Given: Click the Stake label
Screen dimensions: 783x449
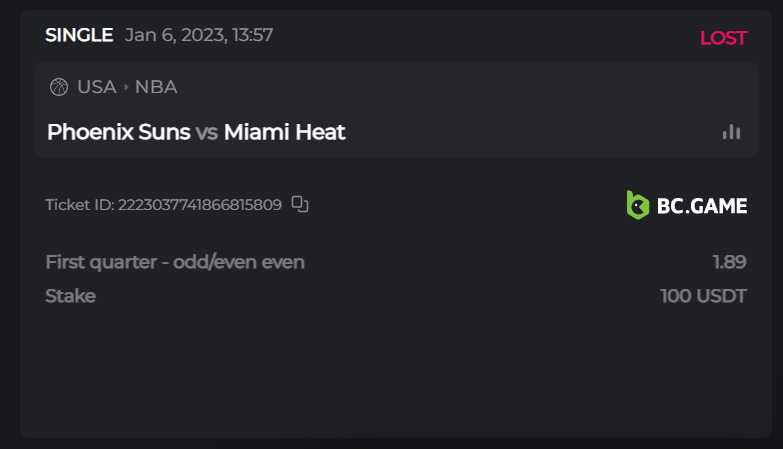Looking at the screenshot, I should (70, 296).
